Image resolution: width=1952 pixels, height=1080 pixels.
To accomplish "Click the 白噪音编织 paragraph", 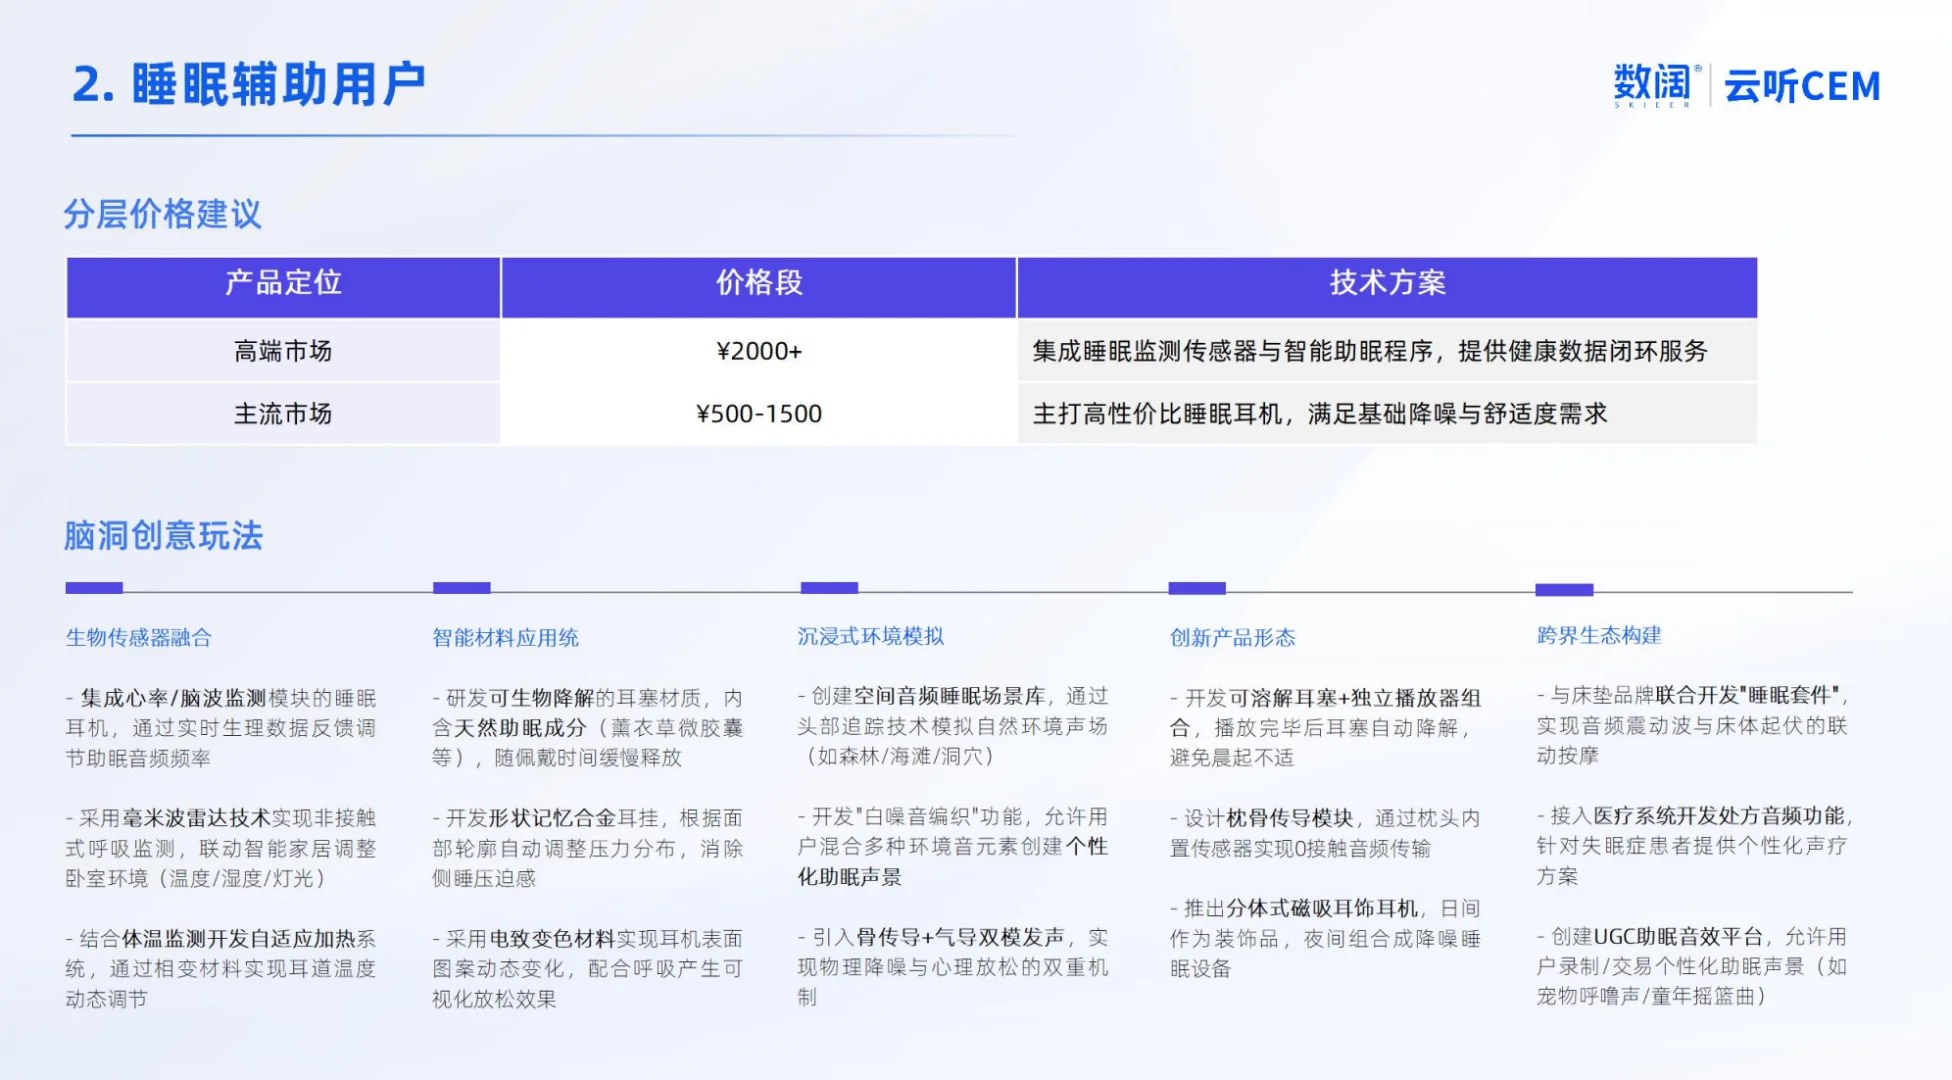I will (953, 846).
